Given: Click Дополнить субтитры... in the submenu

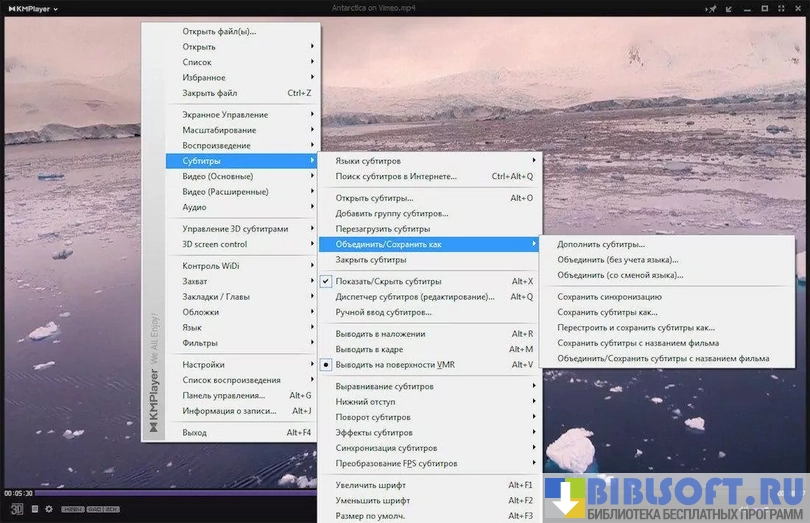Looking at the screenshot, I should tap(600, 244).
